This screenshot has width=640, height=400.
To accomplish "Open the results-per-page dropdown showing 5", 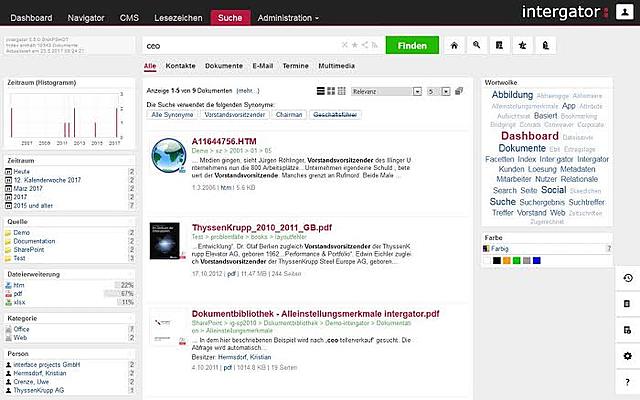I will click(x=438, y=91).
